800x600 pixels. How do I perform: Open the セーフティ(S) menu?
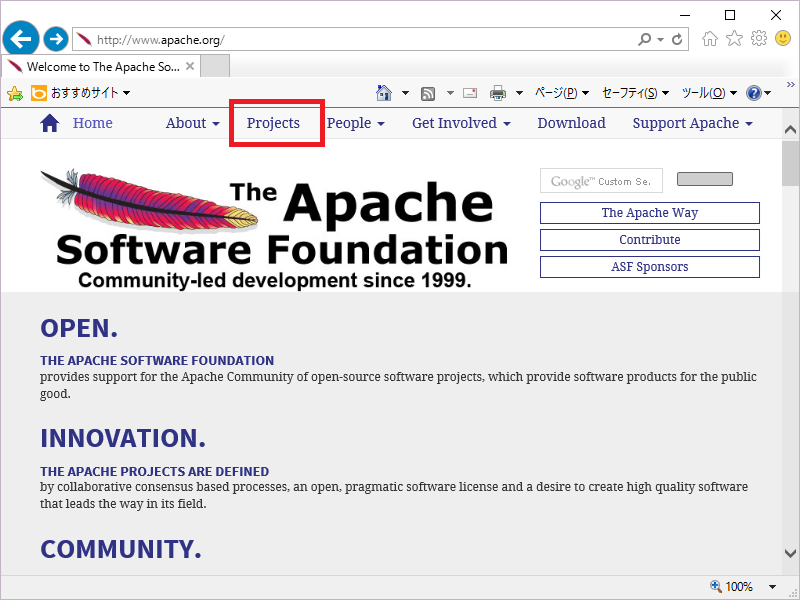pyautogui.click(x=635, y=93)
